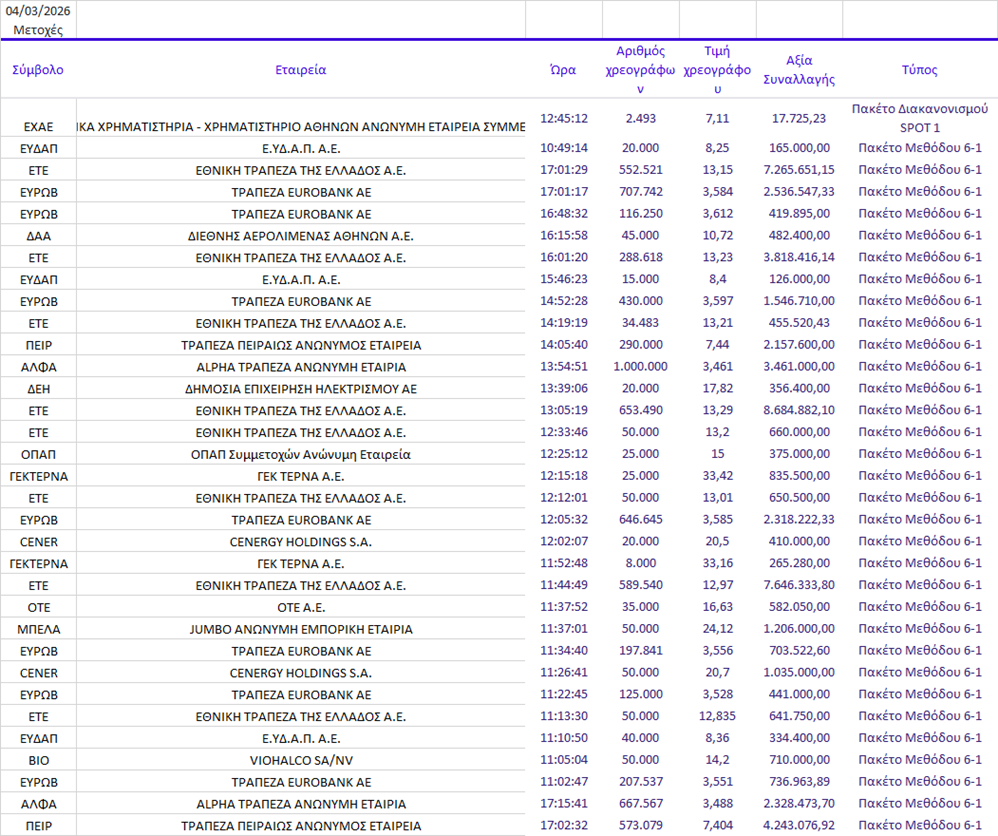Image resolution: width=998 pixels, height=836 pixels.
Task: Select quantity 430.000
Action: click(640, 301)
